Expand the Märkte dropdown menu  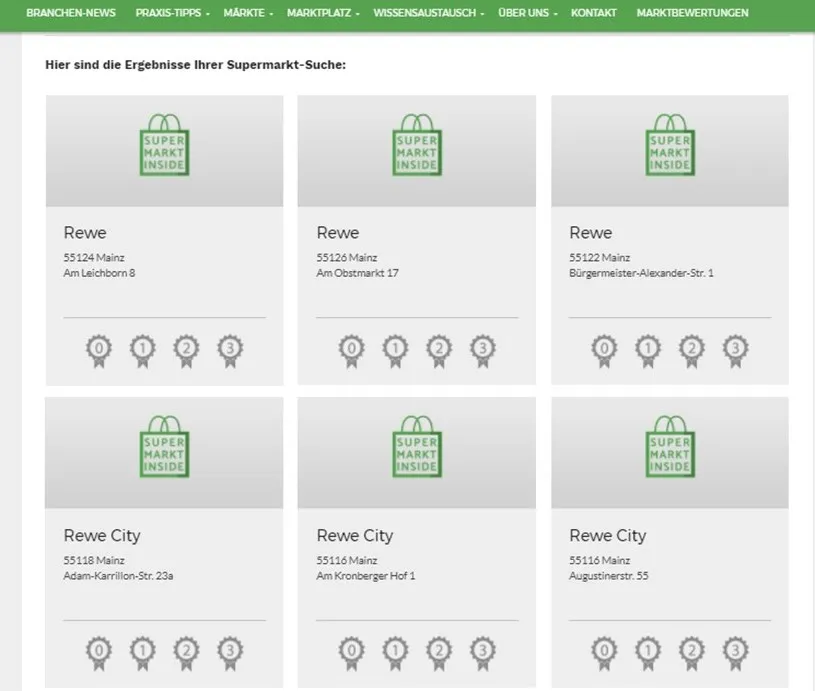(248, 13)
